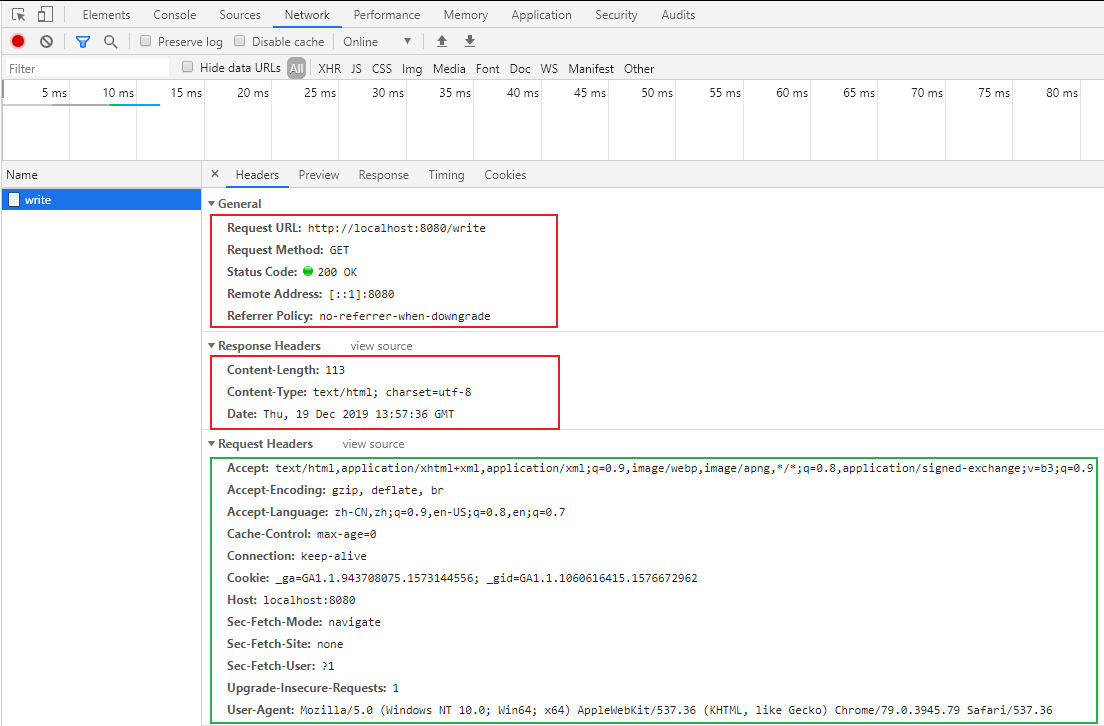The height and width of the screenshot is (726, 1104).
Task: Filter requests by Media
Action: (x=449, y=68)
